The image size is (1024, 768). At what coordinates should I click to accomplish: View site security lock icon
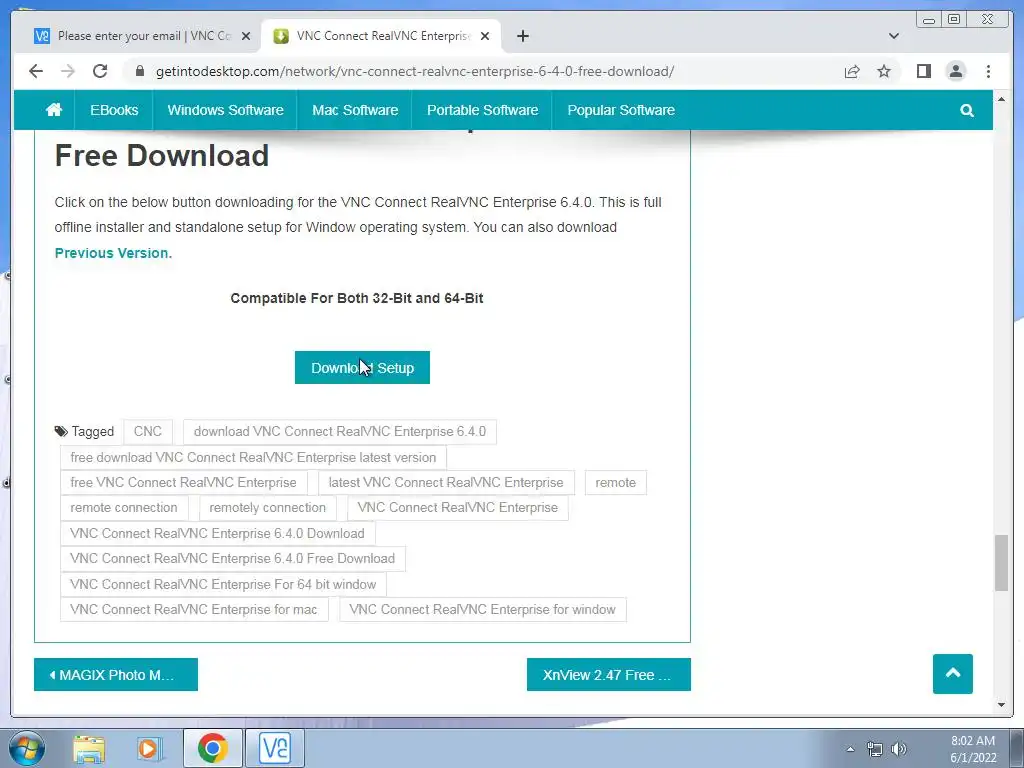[x=140, y=71]
